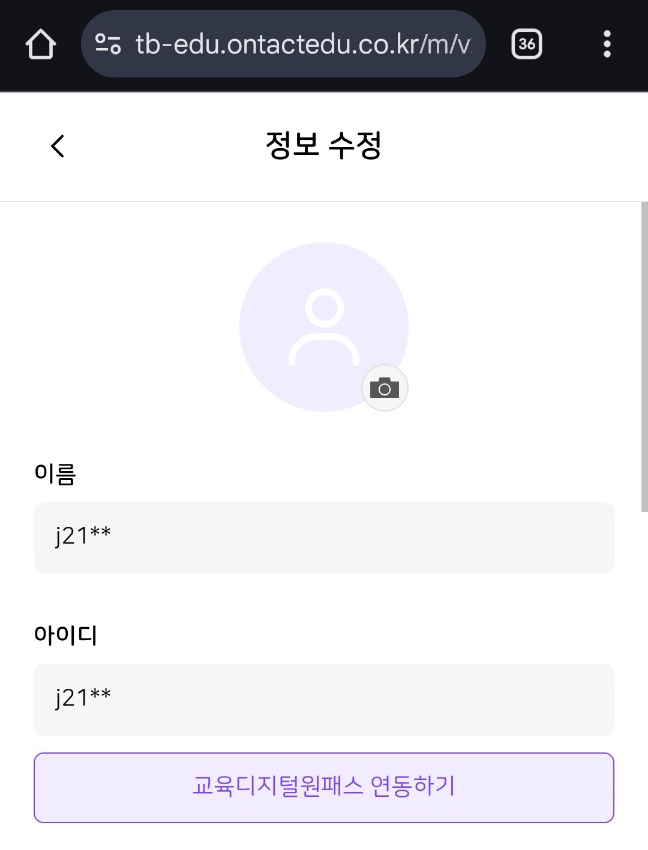648x850 pixels.
Task: Open the tab switcher showing 36 tabs
Action: point(527,44)
